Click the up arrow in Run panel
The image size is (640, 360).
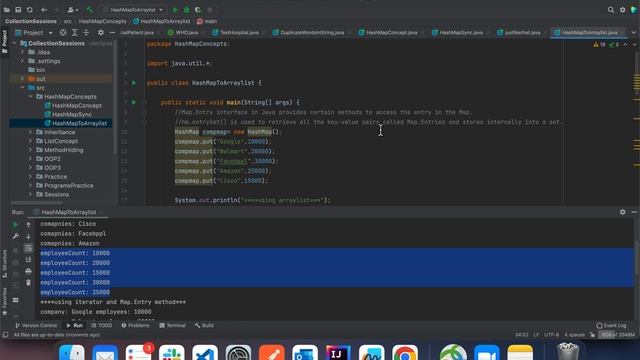pyautogui.click(x=28, y=225)
